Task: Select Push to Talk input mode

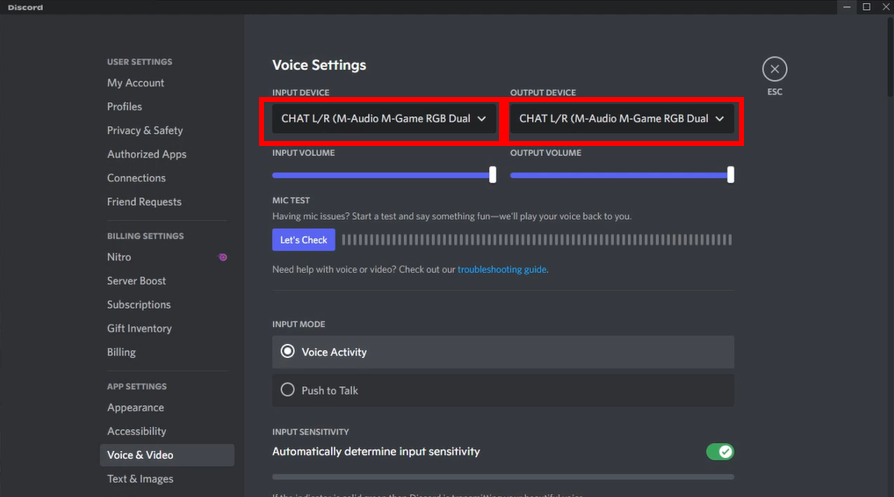Action: click(x=503, y=390)
